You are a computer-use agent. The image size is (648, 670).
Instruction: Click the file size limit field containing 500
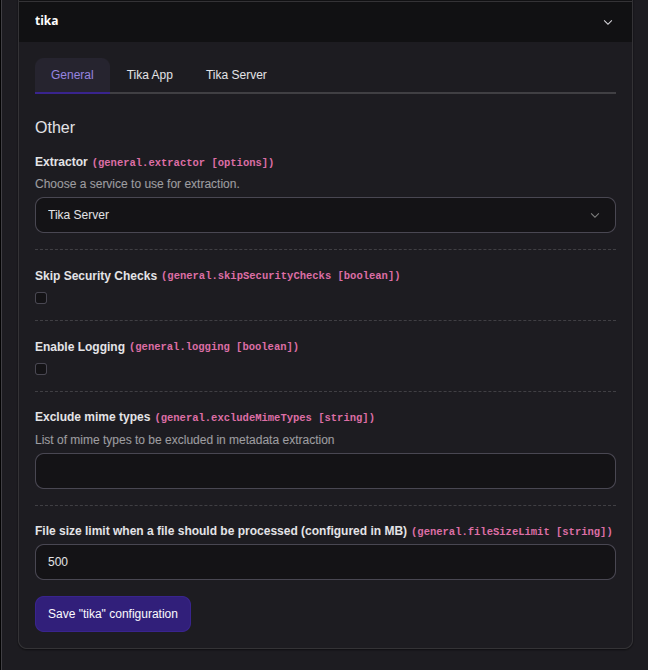coord(325,562)
